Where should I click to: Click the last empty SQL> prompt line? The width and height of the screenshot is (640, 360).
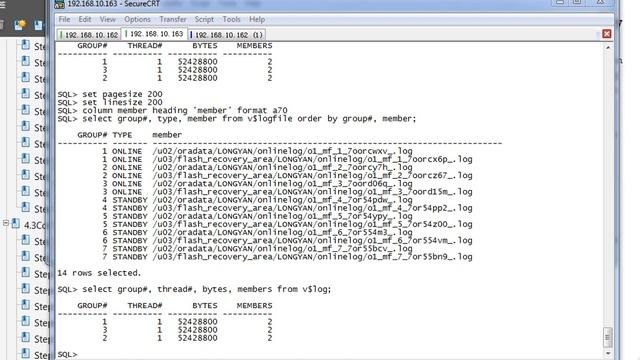(x=67, y=354)
